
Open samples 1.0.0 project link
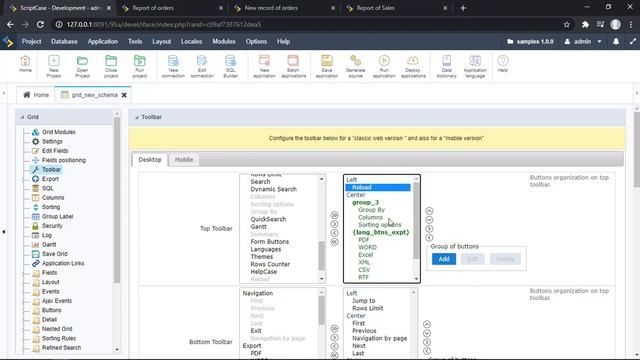[530, 41]
